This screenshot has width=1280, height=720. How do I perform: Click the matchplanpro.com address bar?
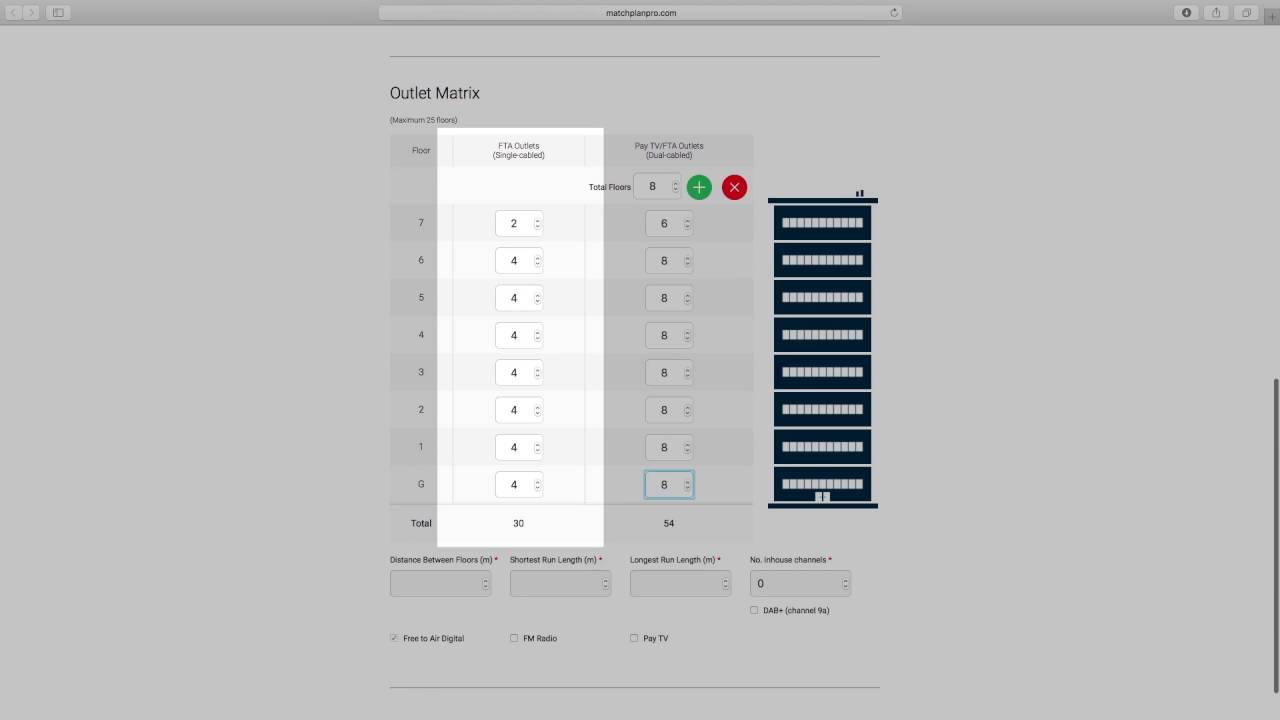[640, 13]
